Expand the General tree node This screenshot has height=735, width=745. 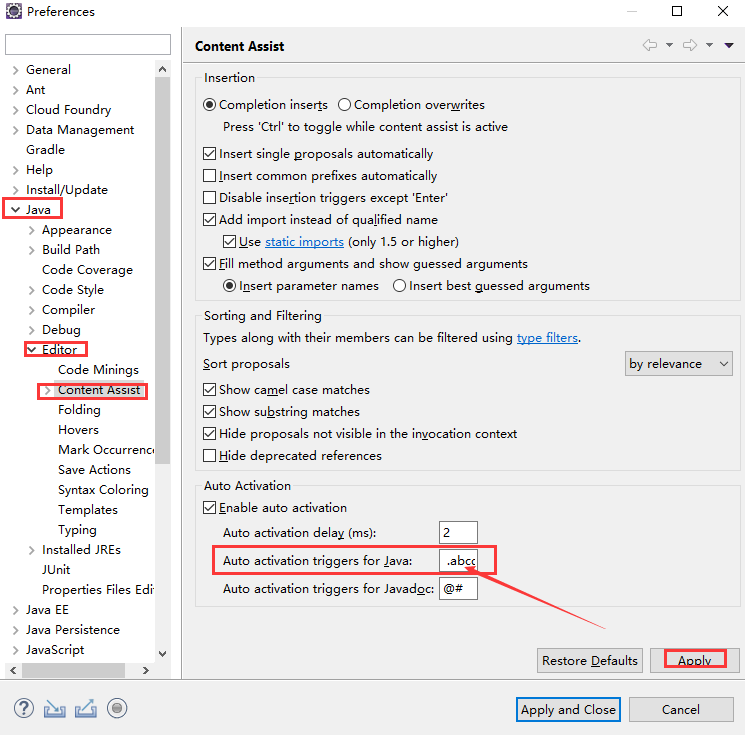click(x=16, y=70)
